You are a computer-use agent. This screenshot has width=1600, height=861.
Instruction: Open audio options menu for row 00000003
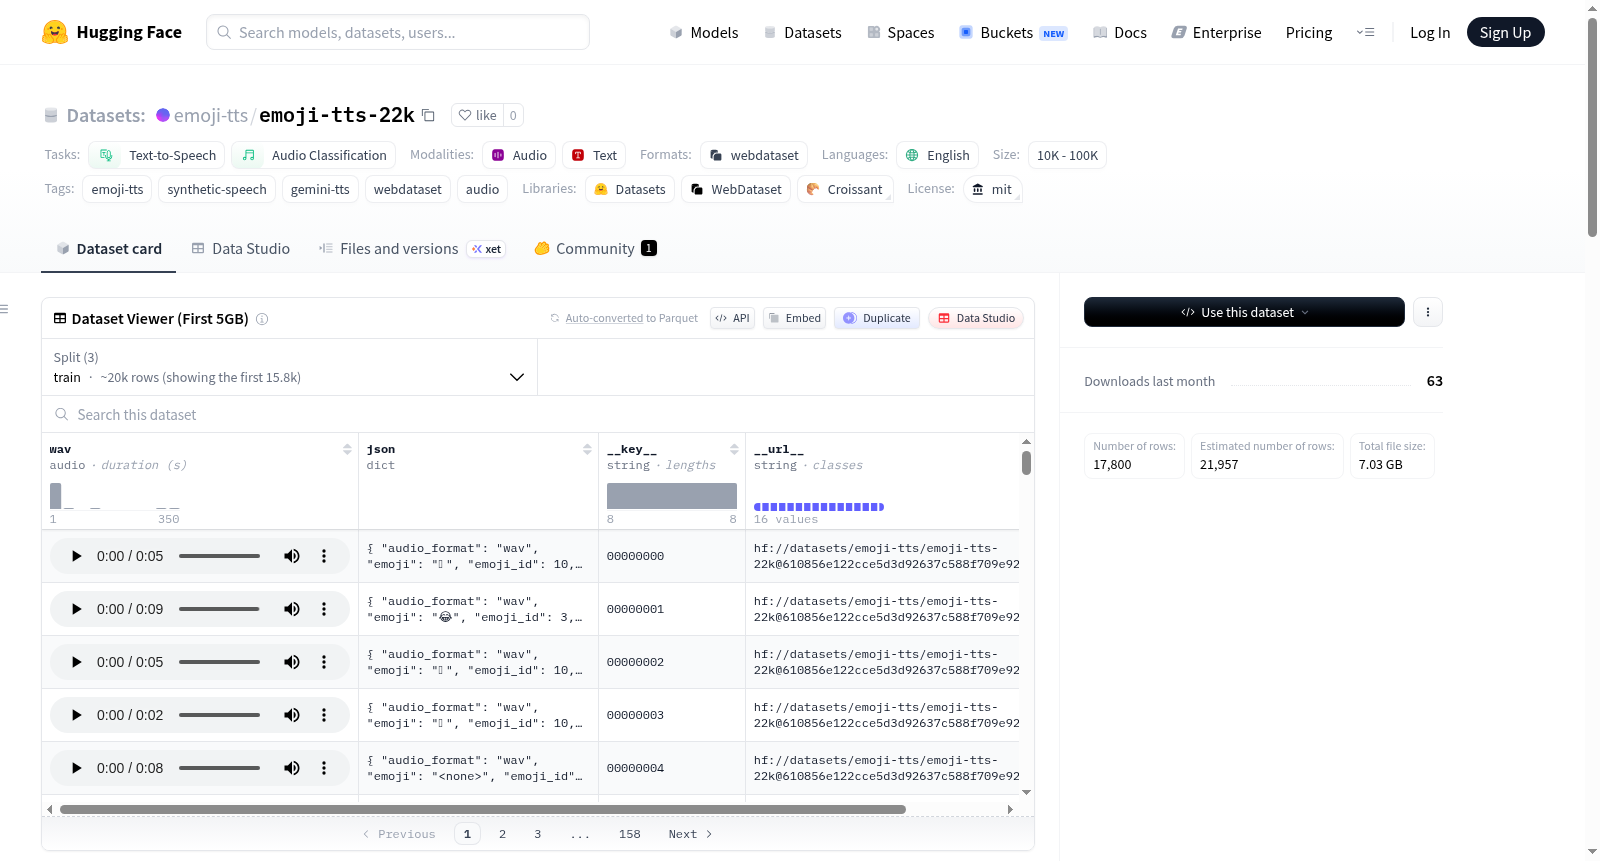(324, 715)
